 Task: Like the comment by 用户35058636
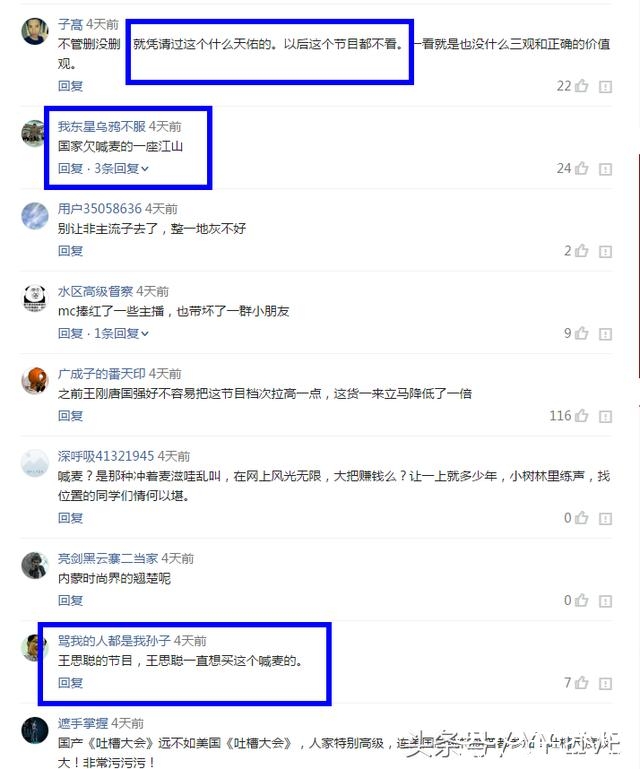(582, 251)
